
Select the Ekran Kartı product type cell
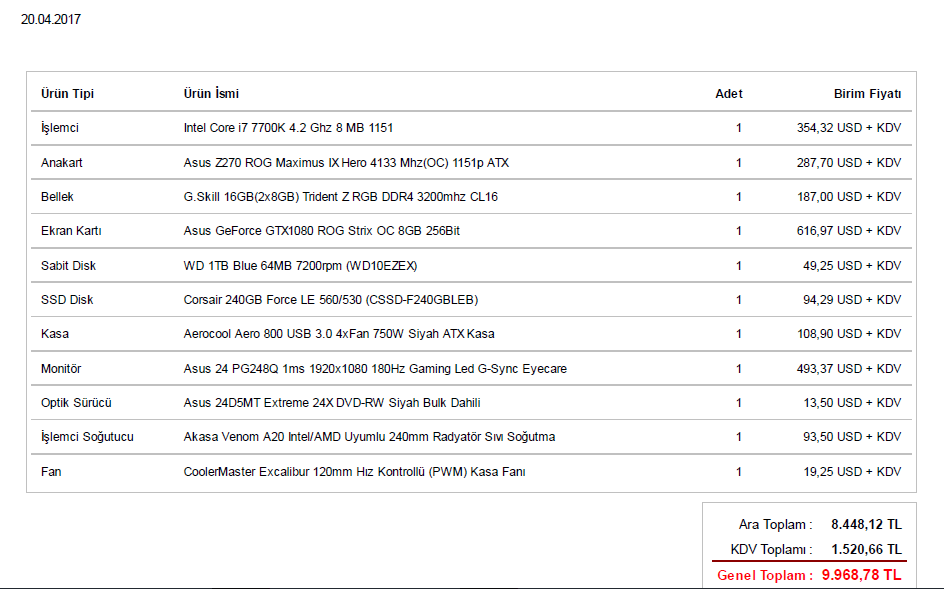tap(71, 231)
